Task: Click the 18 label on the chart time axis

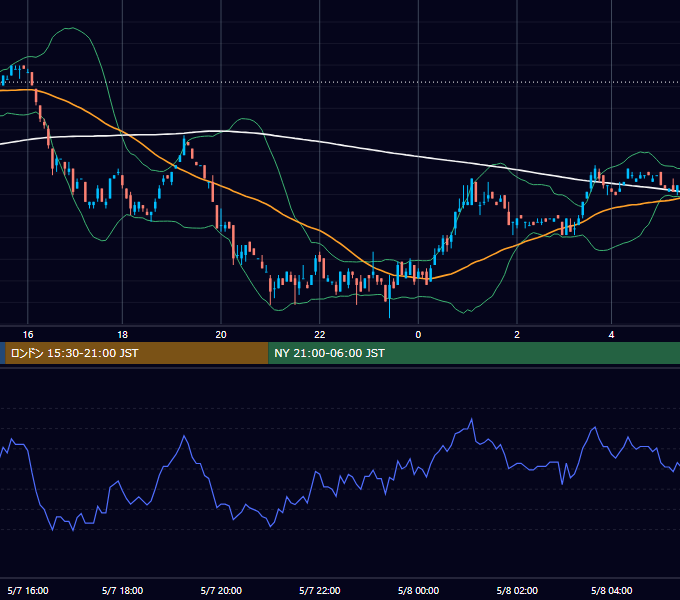Action: [x=122, y=335]
